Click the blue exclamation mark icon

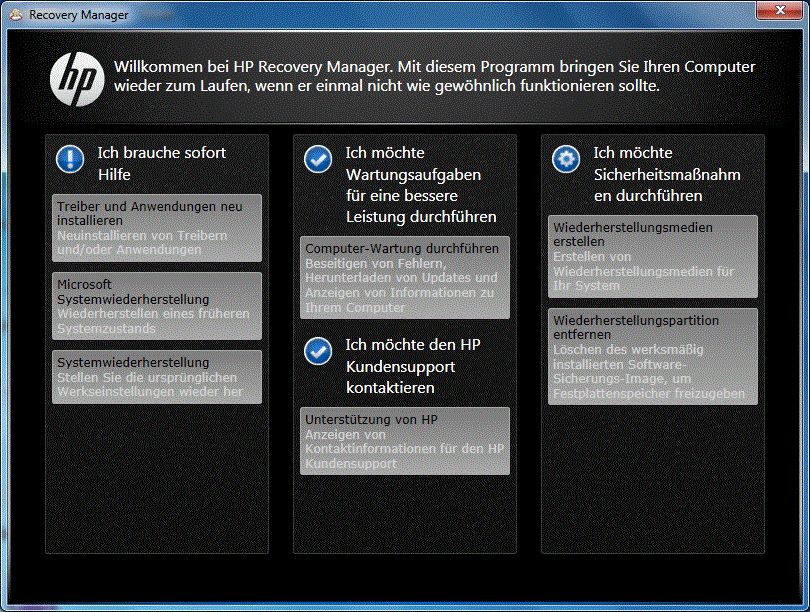coord(70,159)
